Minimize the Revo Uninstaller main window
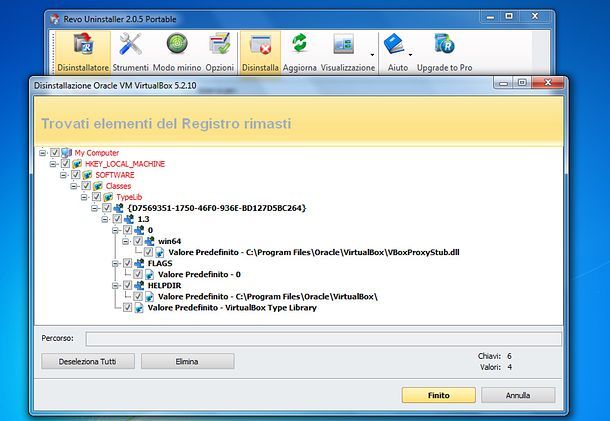610x421 pixels. pos(490,17)
